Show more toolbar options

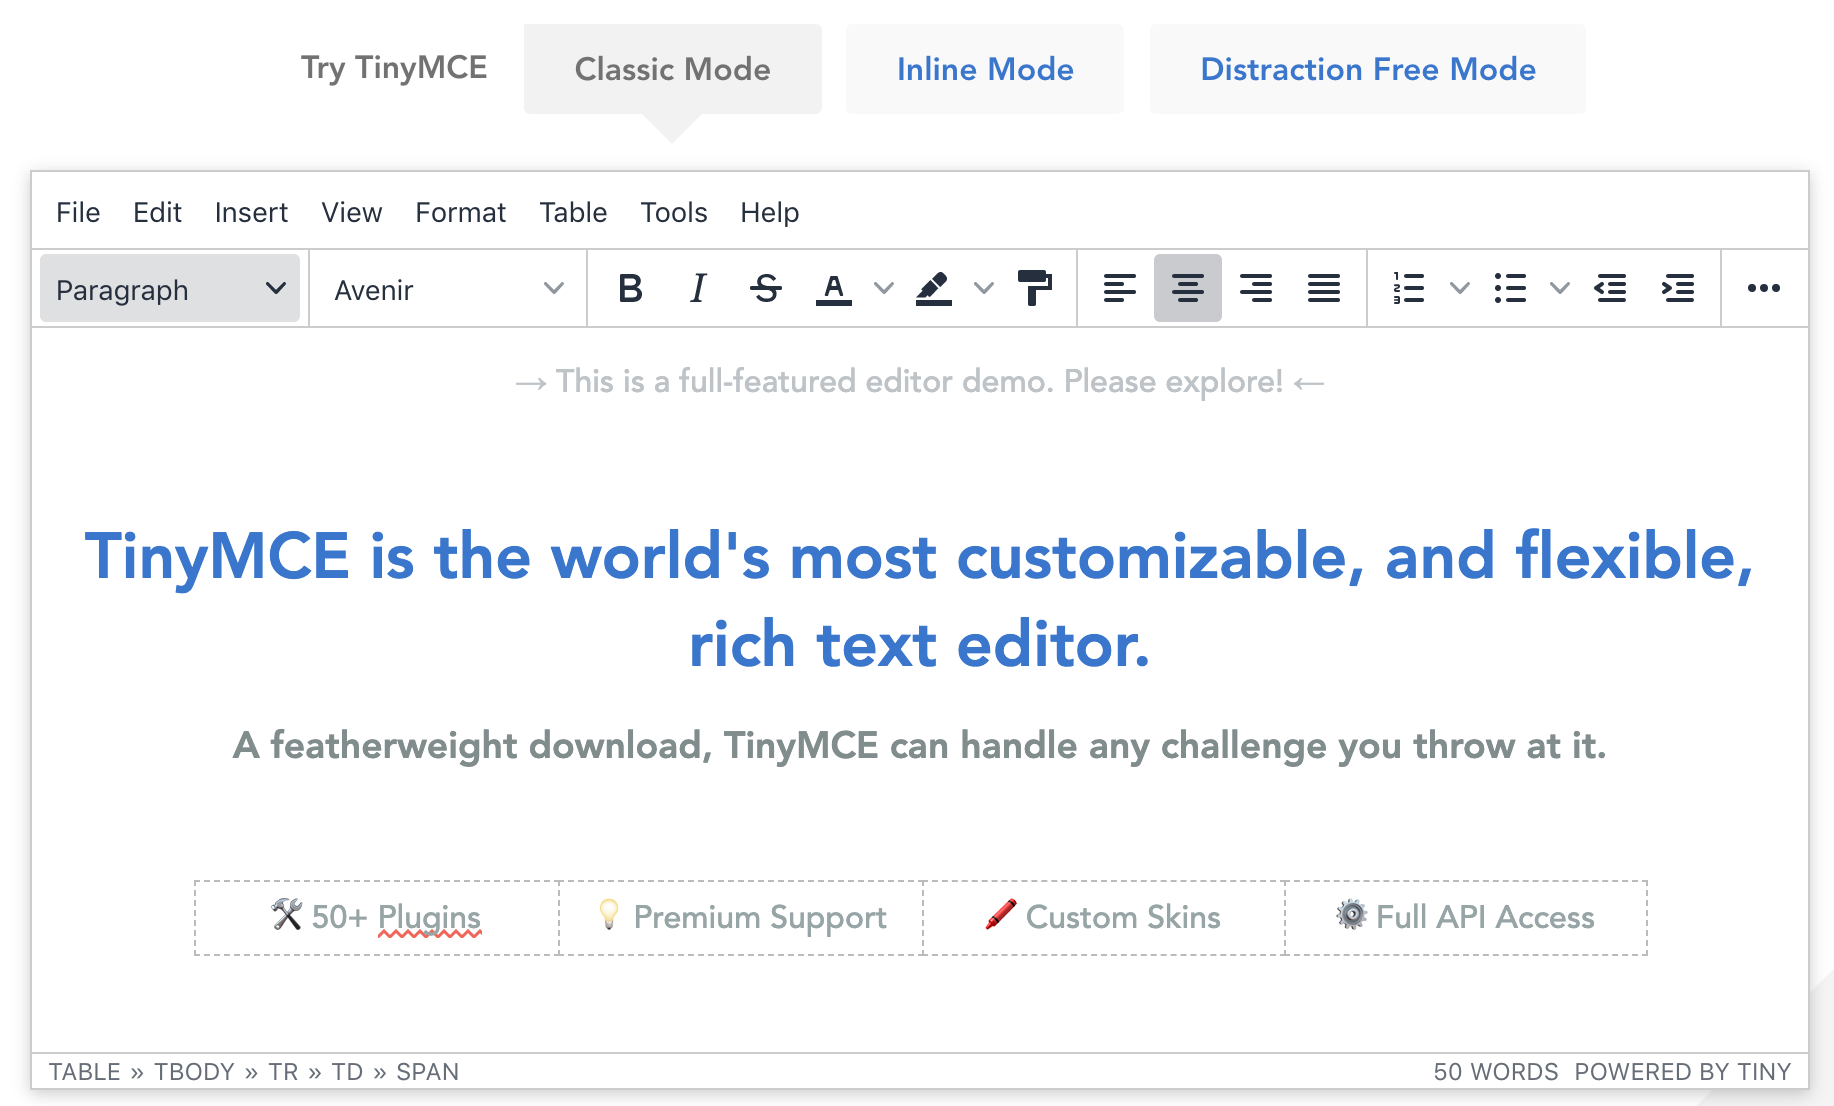pos(1764,288)
